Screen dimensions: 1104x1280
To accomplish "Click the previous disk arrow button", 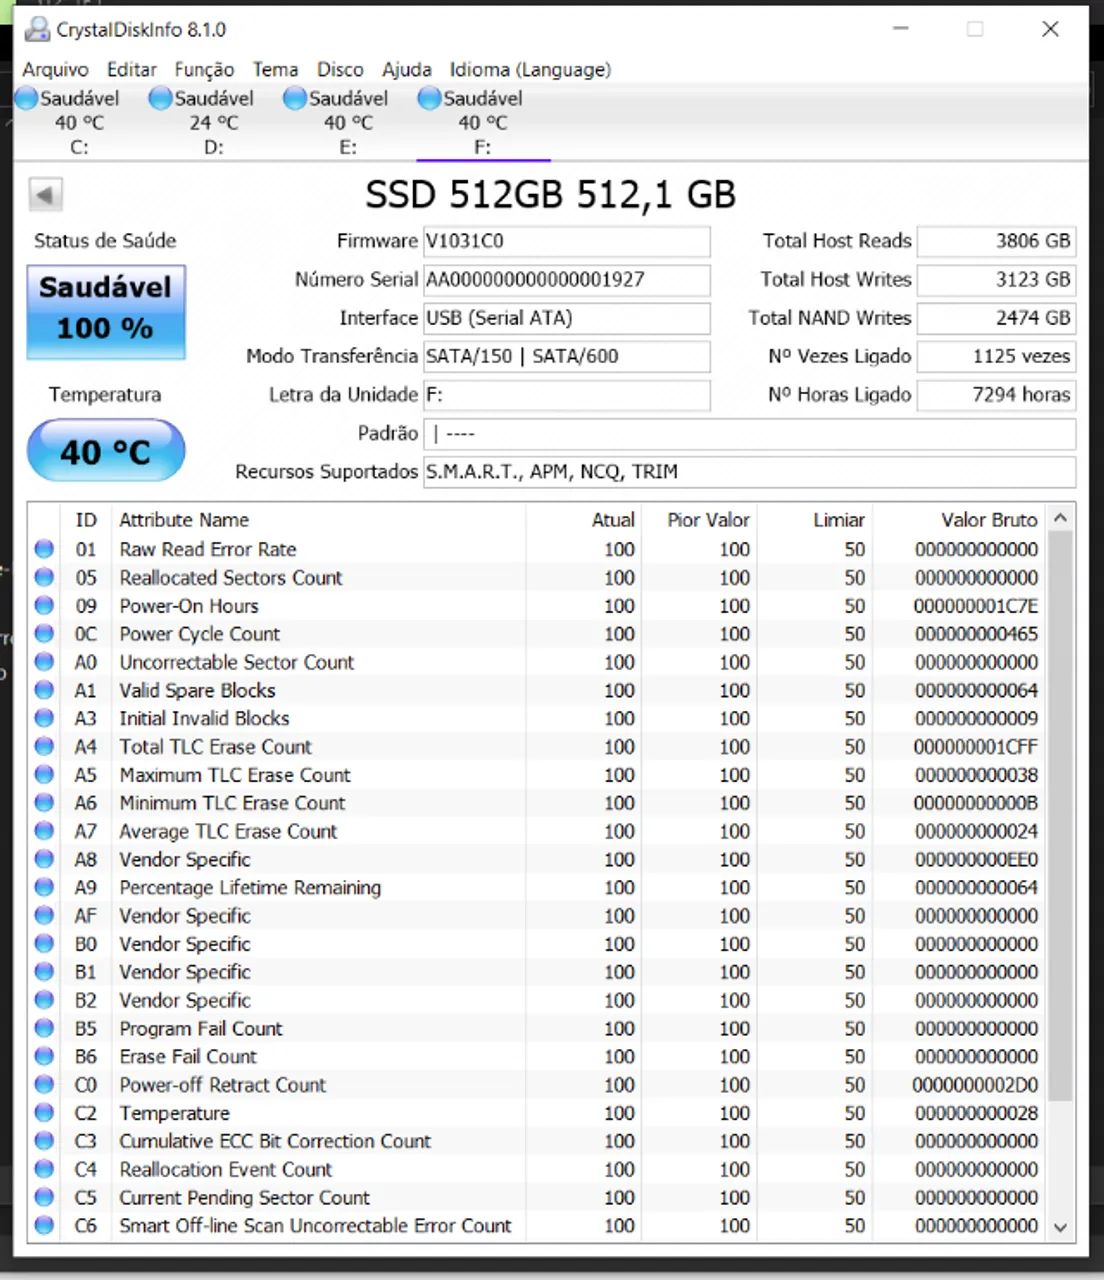I will tap(45, 194).
